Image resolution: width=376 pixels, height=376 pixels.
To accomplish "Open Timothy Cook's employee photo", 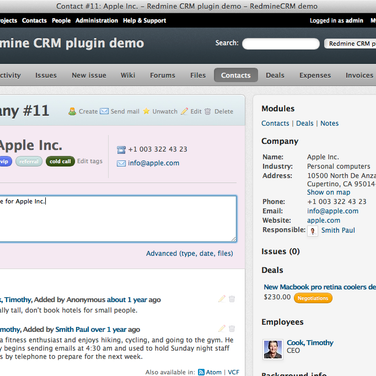I will [273, 349].
